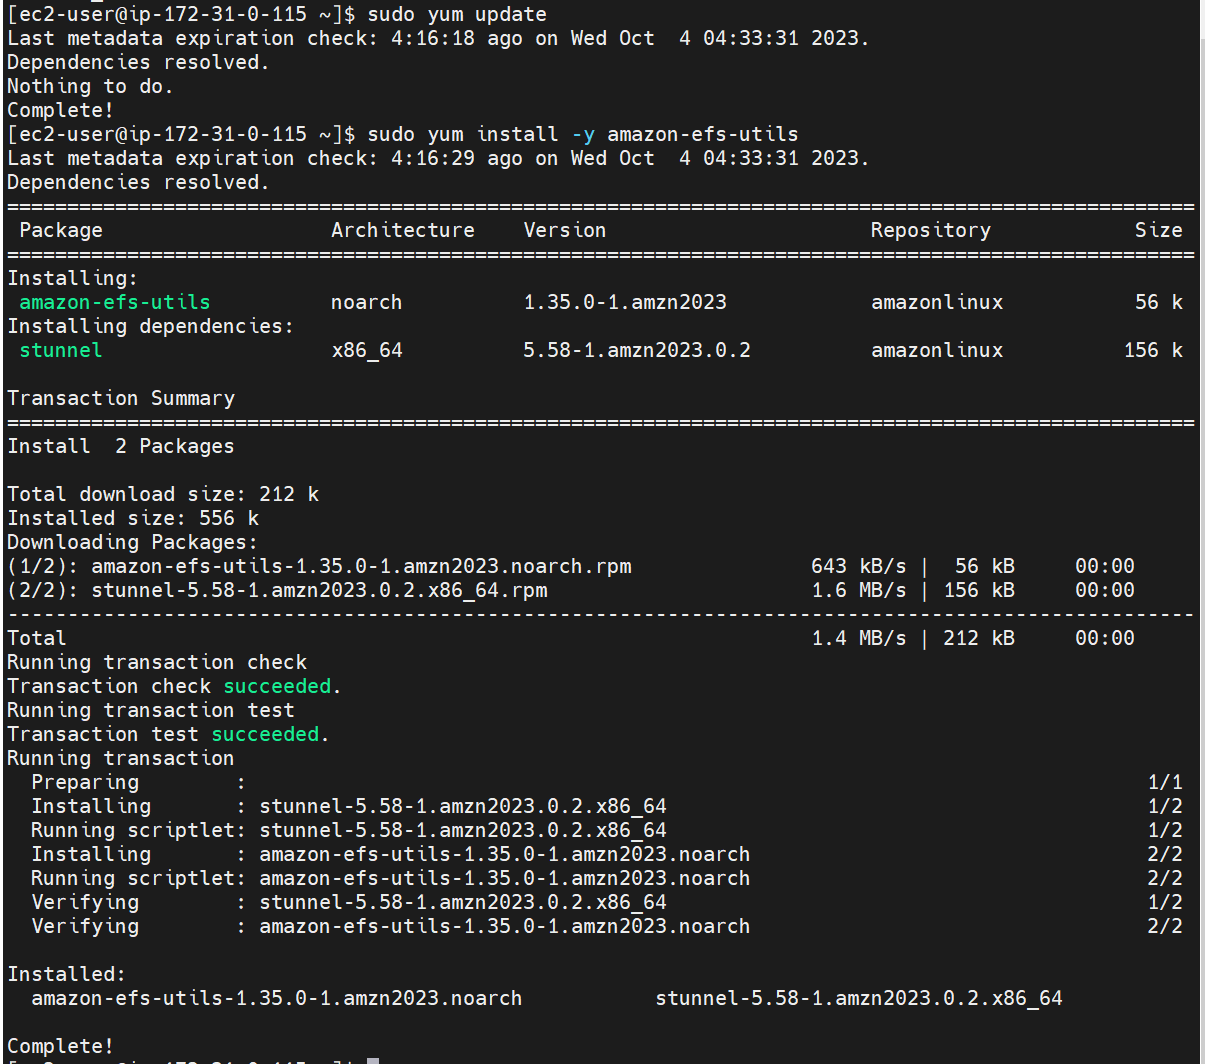Click the 'Version' column header

[565, 231]
